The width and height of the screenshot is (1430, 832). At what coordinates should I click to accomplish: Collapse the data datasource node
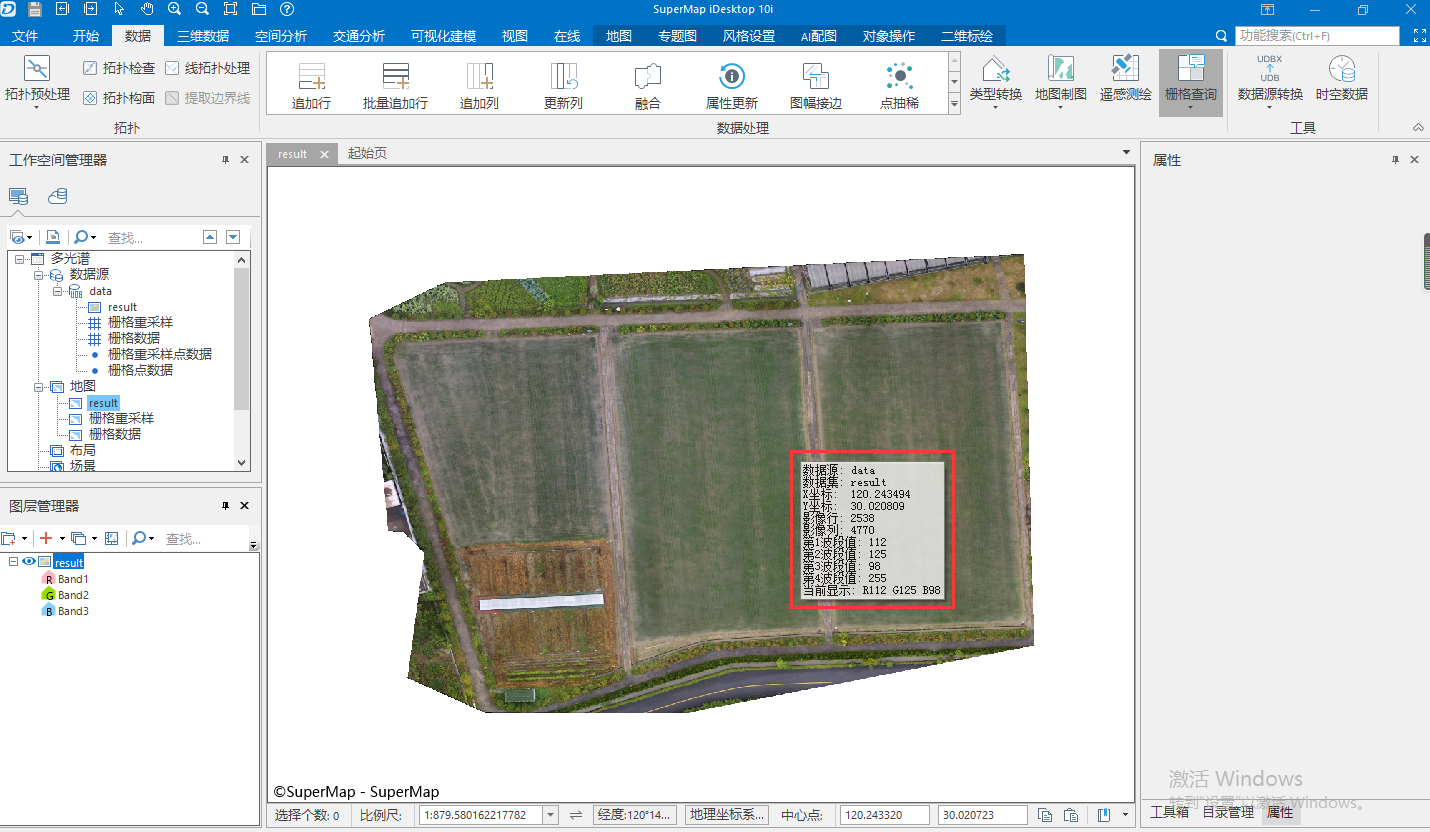[x=57, y=291]
